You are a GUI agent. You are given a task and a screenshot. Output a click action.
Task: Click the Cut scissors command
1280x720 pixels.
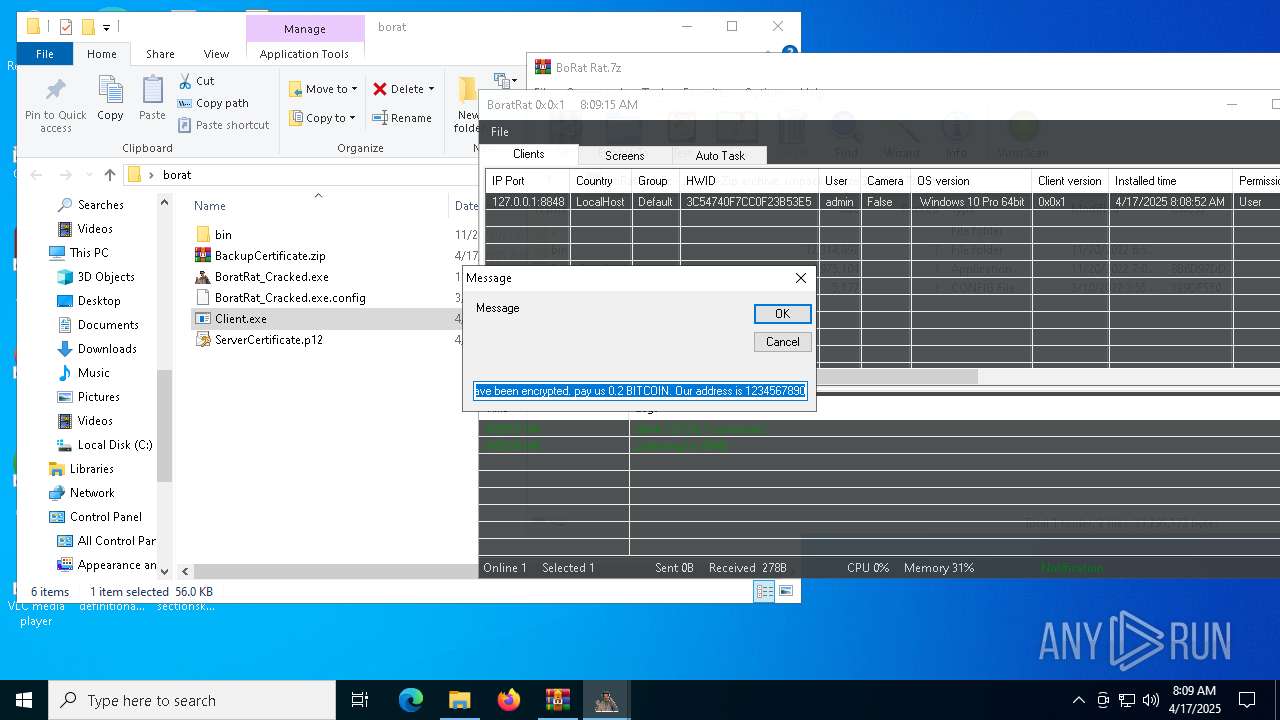tap(196, 81)
